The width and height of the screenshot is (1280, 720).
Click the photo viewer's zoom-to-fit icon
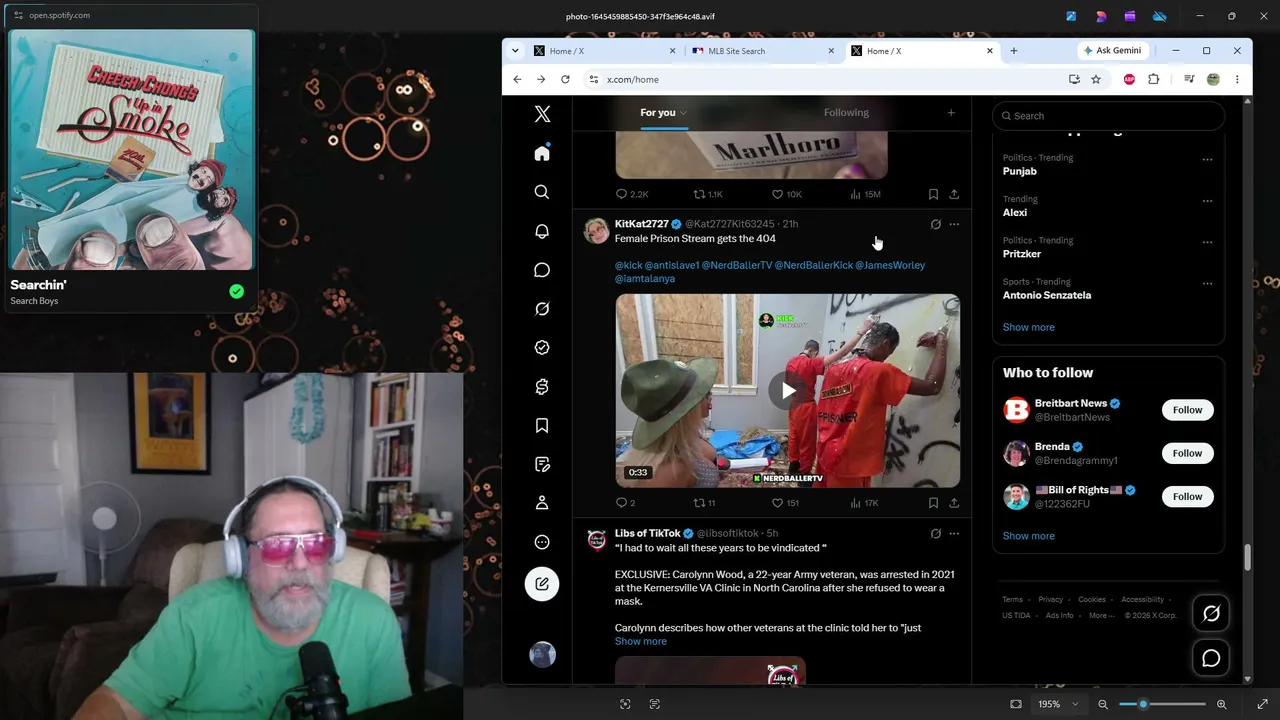[1016, 704]
